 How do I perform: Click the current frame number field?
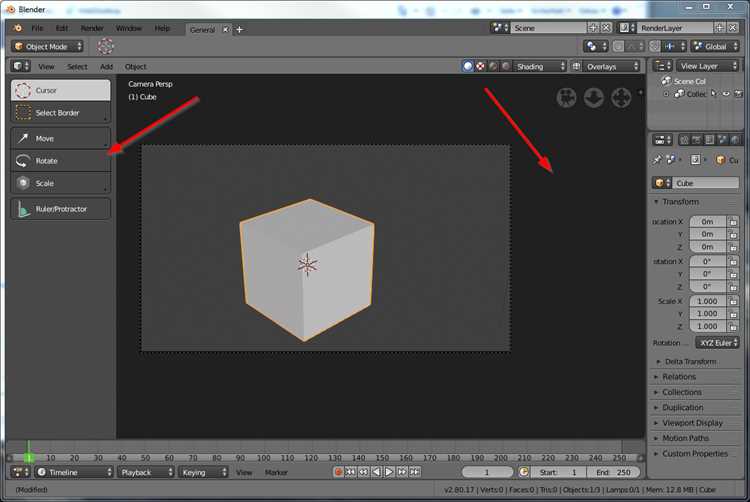coord(486,472)
